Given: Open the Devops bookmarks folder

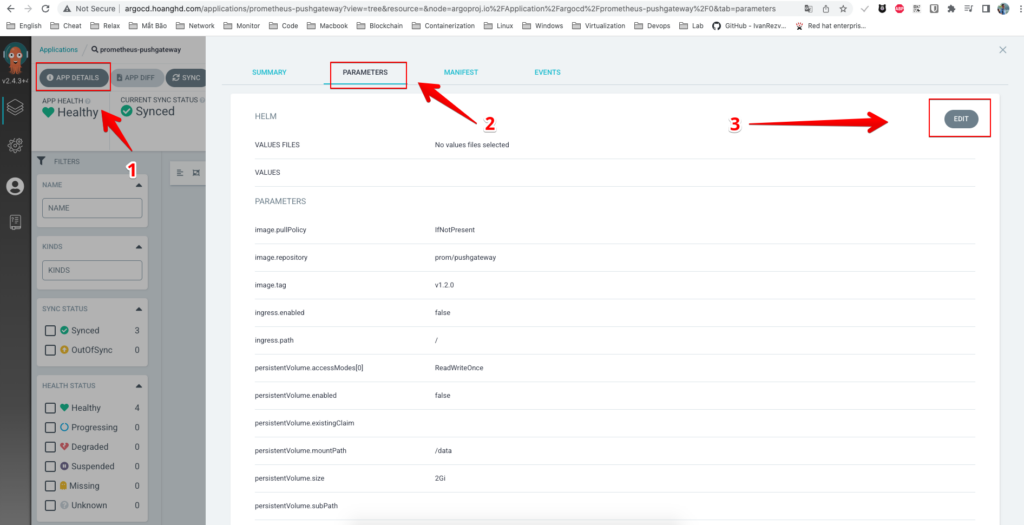Looking at the screenshot, I should [654, 26].
